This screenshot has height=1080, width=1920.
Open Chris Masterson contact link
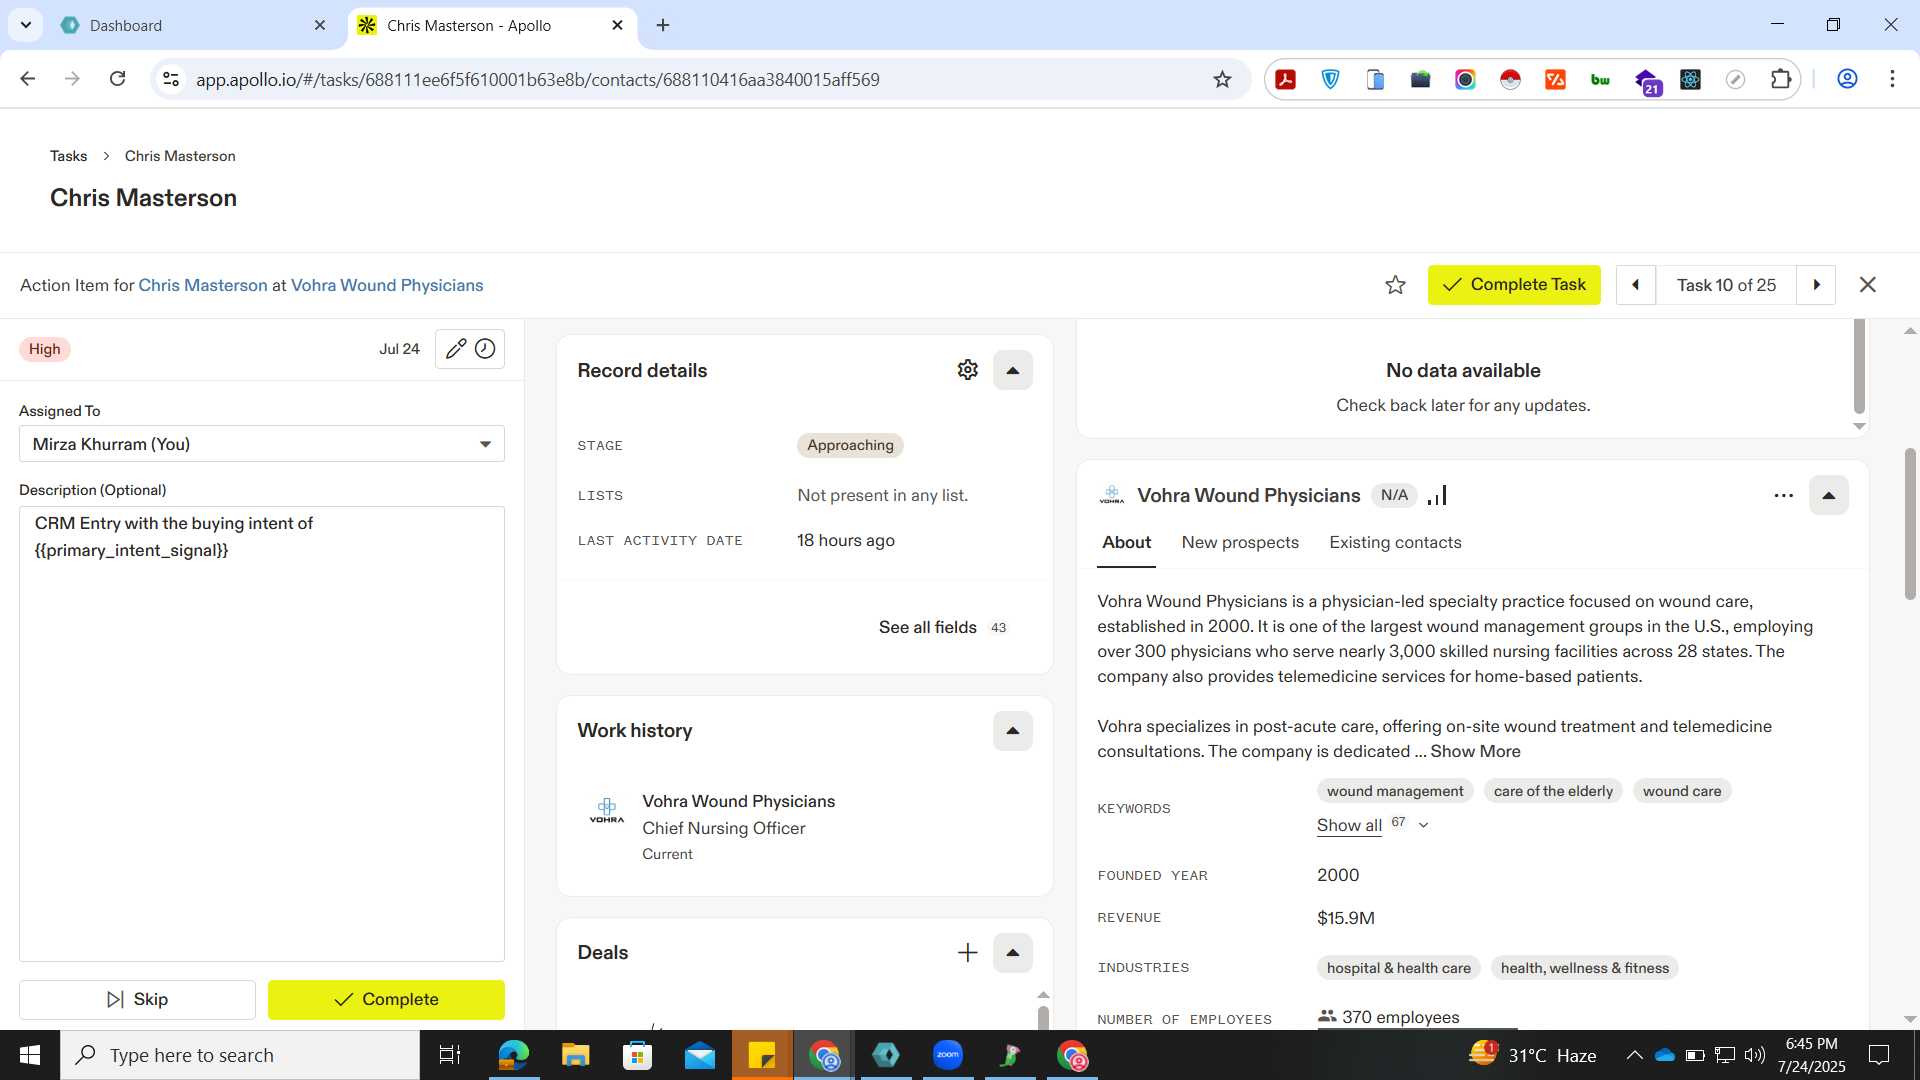(x=203, y=285)
